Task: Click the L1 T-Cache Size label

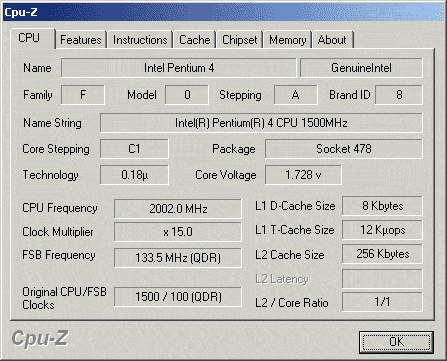Action: click(294, 230)
